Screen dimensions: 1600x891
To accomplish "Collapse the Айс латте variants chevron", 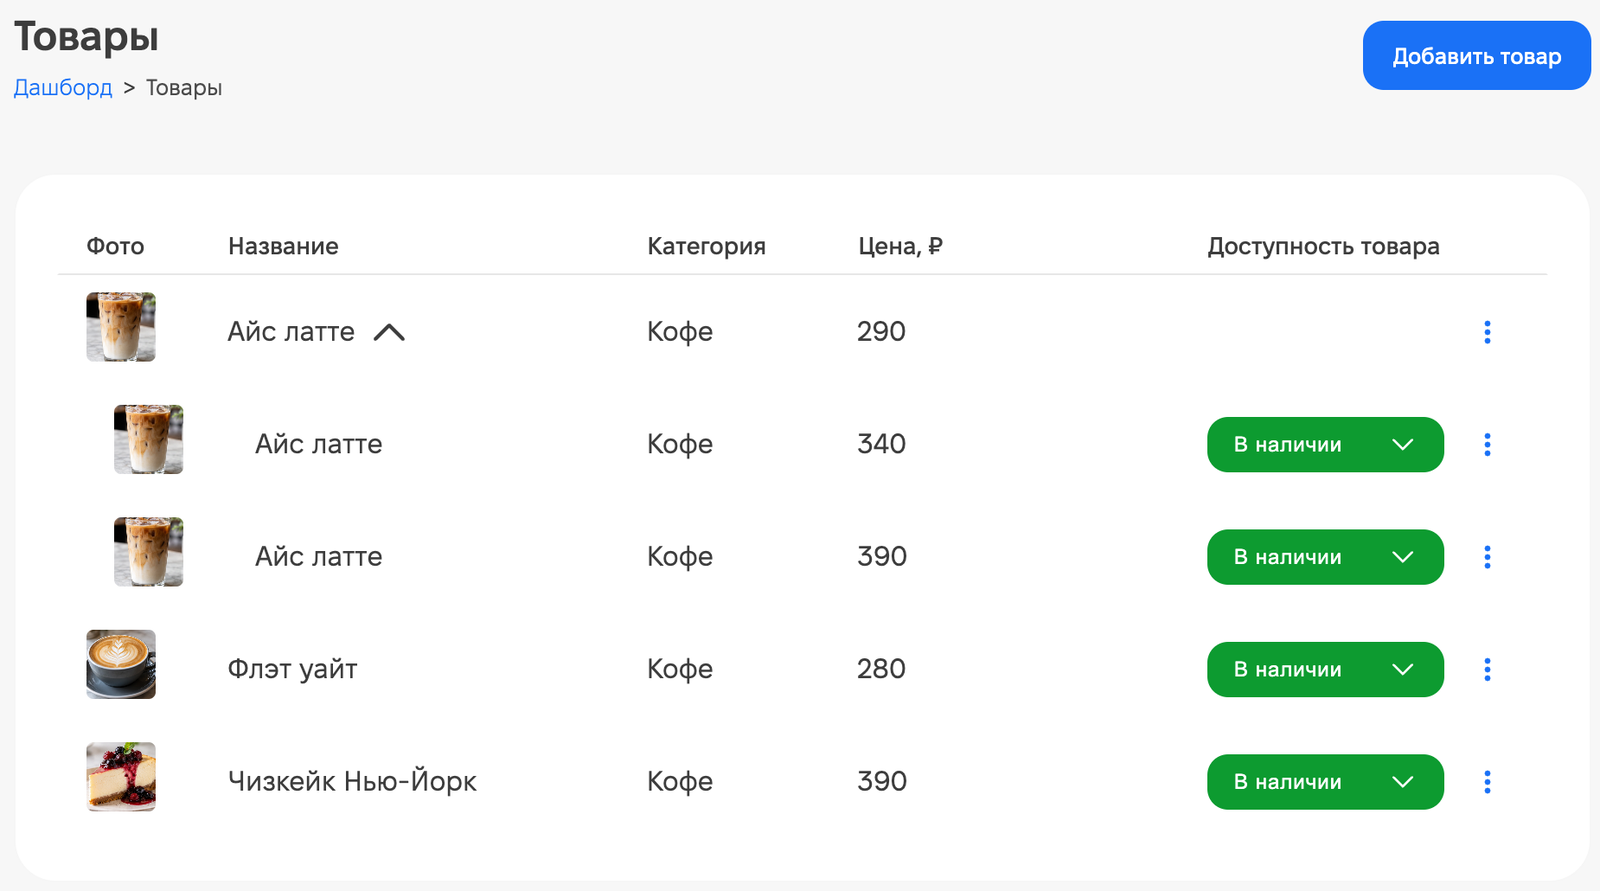I will click(x=389, y=332).
